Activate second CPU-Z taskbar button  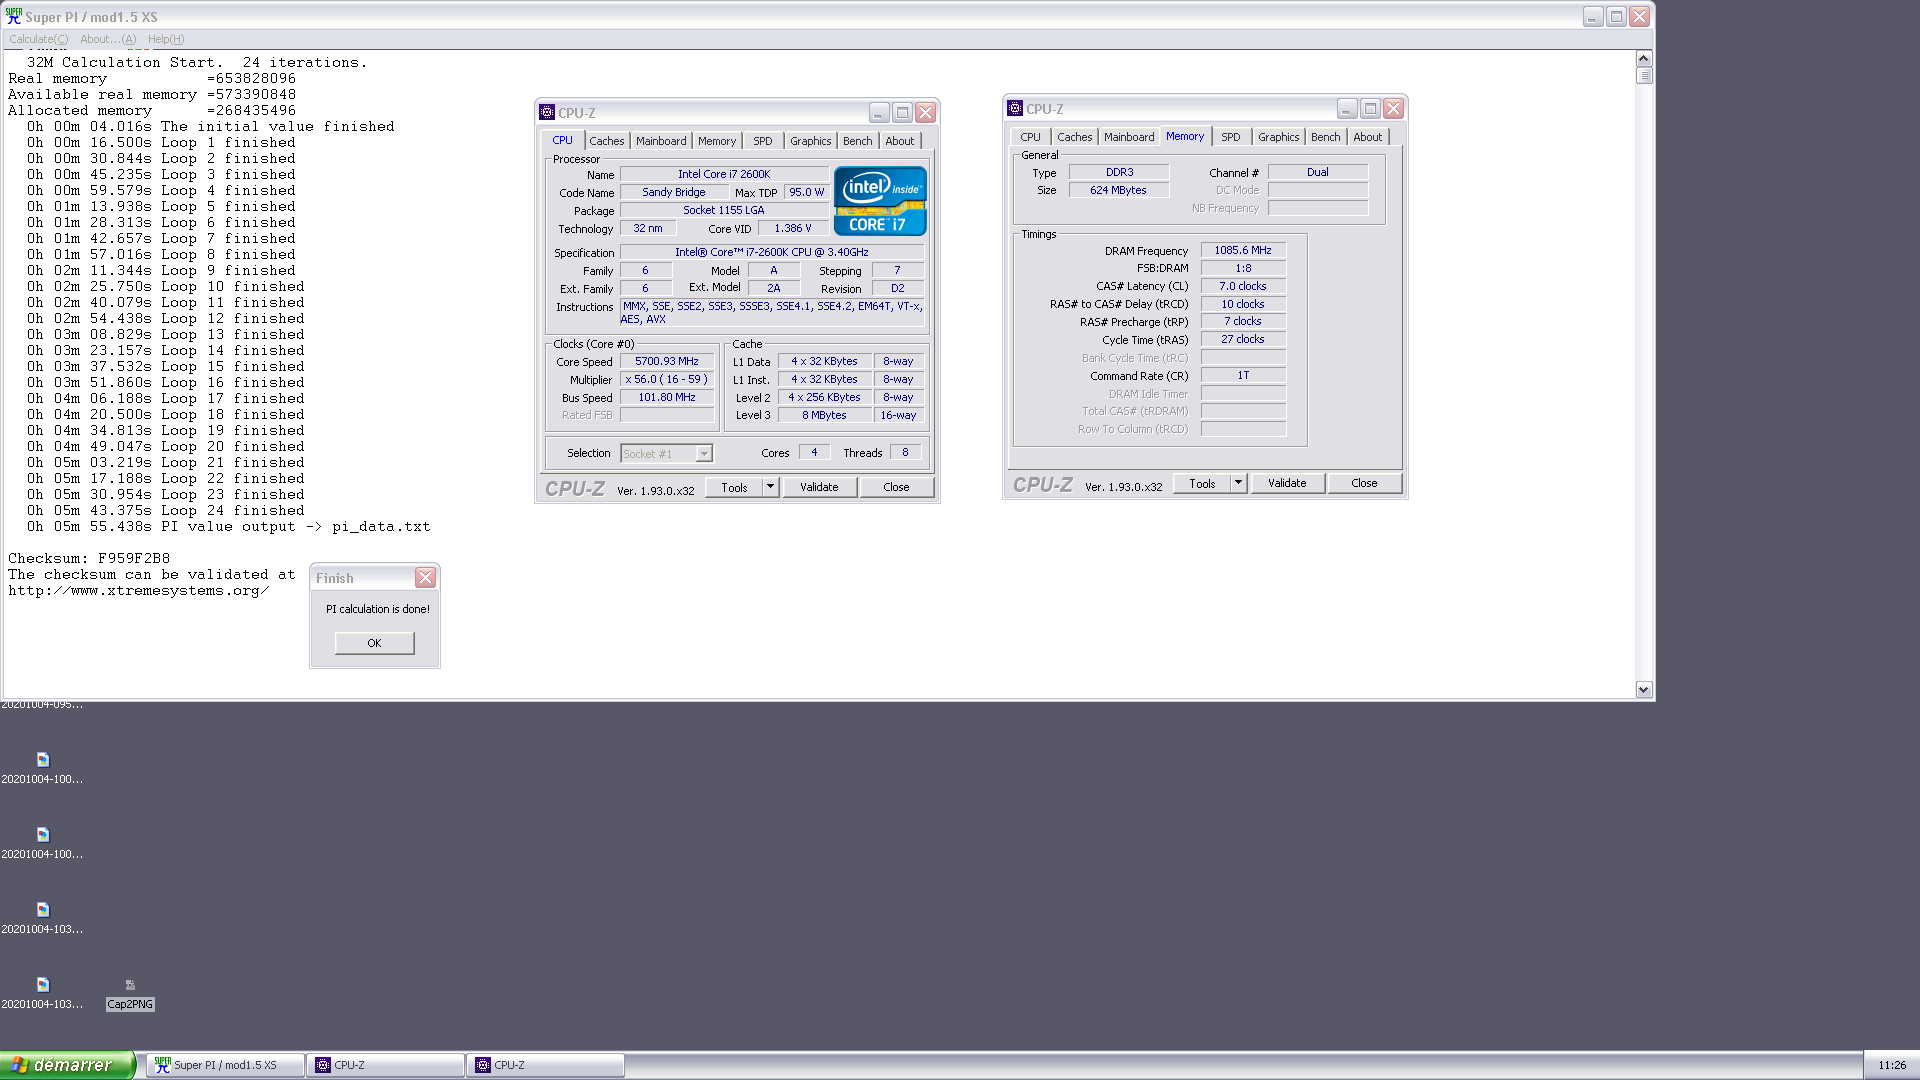tap(547, 1065)
